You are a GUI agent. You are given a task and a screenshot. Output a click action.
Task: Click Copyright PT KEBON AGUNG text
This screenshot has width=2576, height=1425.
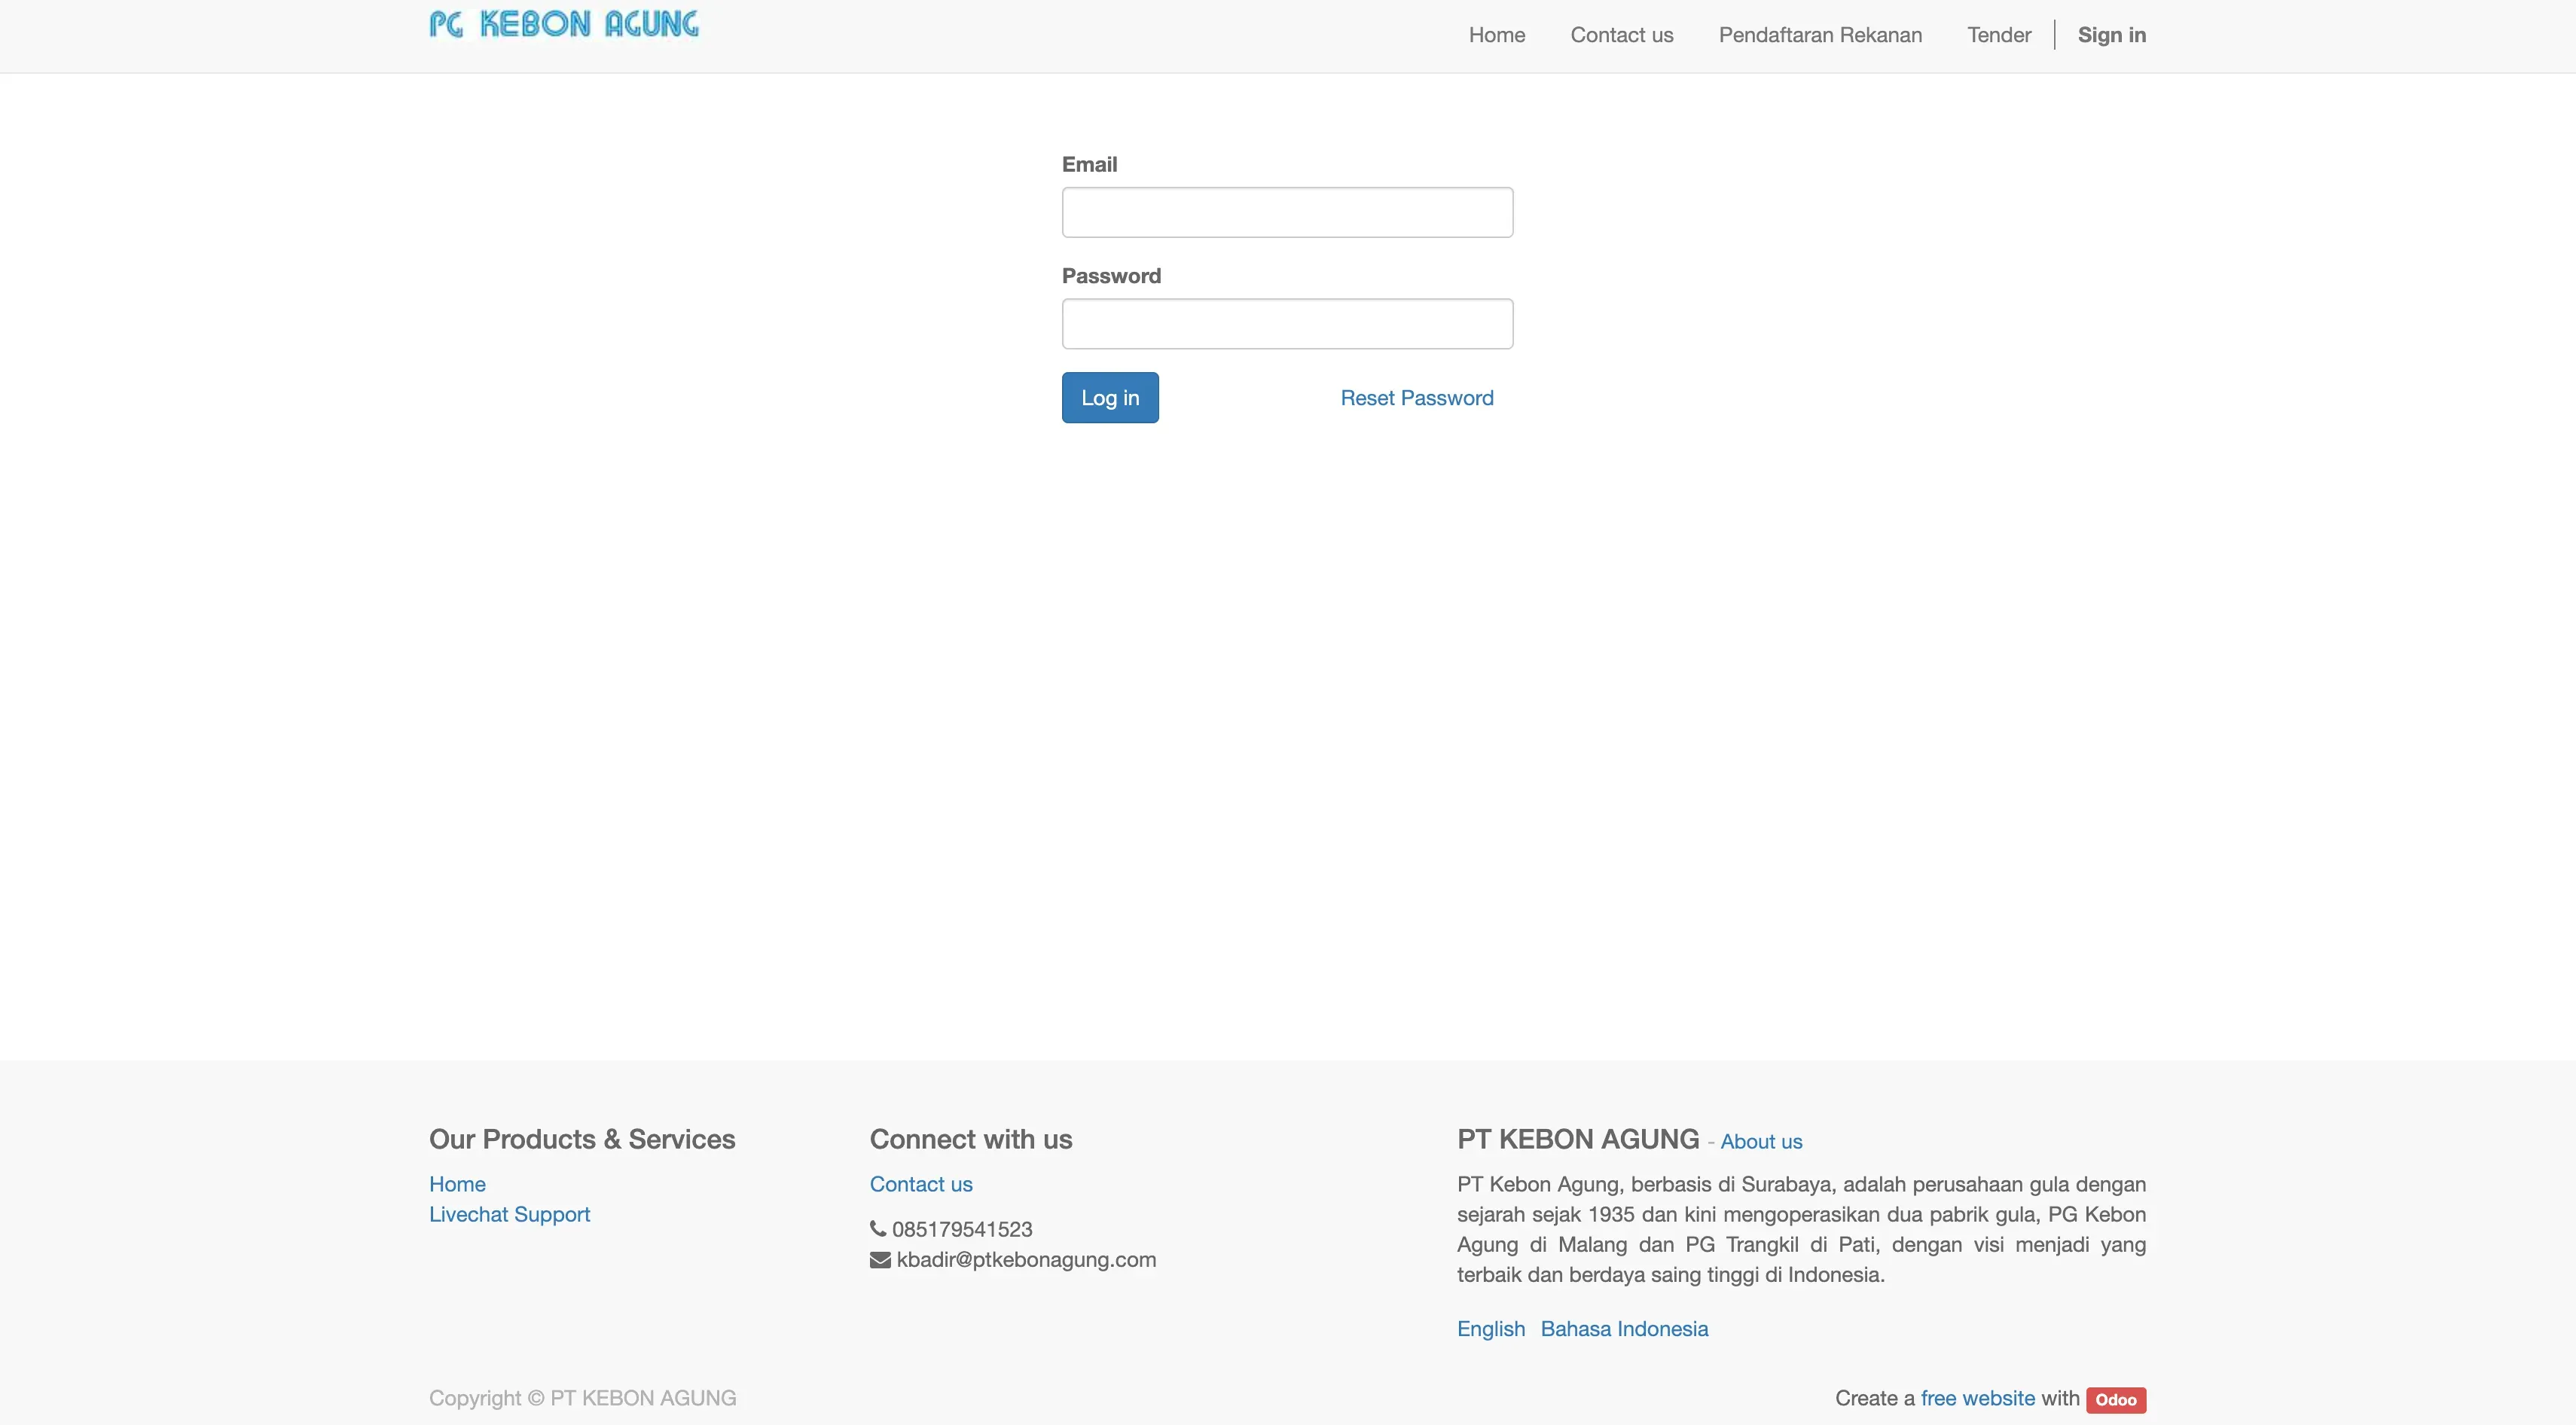[x=583, y=1398]
